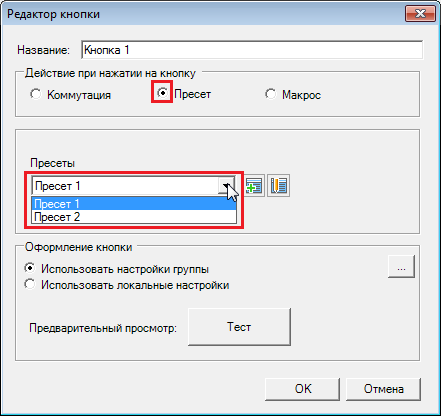Open the preset editor pencil icon
The height and width of the screenshot is (416, 441).
(279, 186)
